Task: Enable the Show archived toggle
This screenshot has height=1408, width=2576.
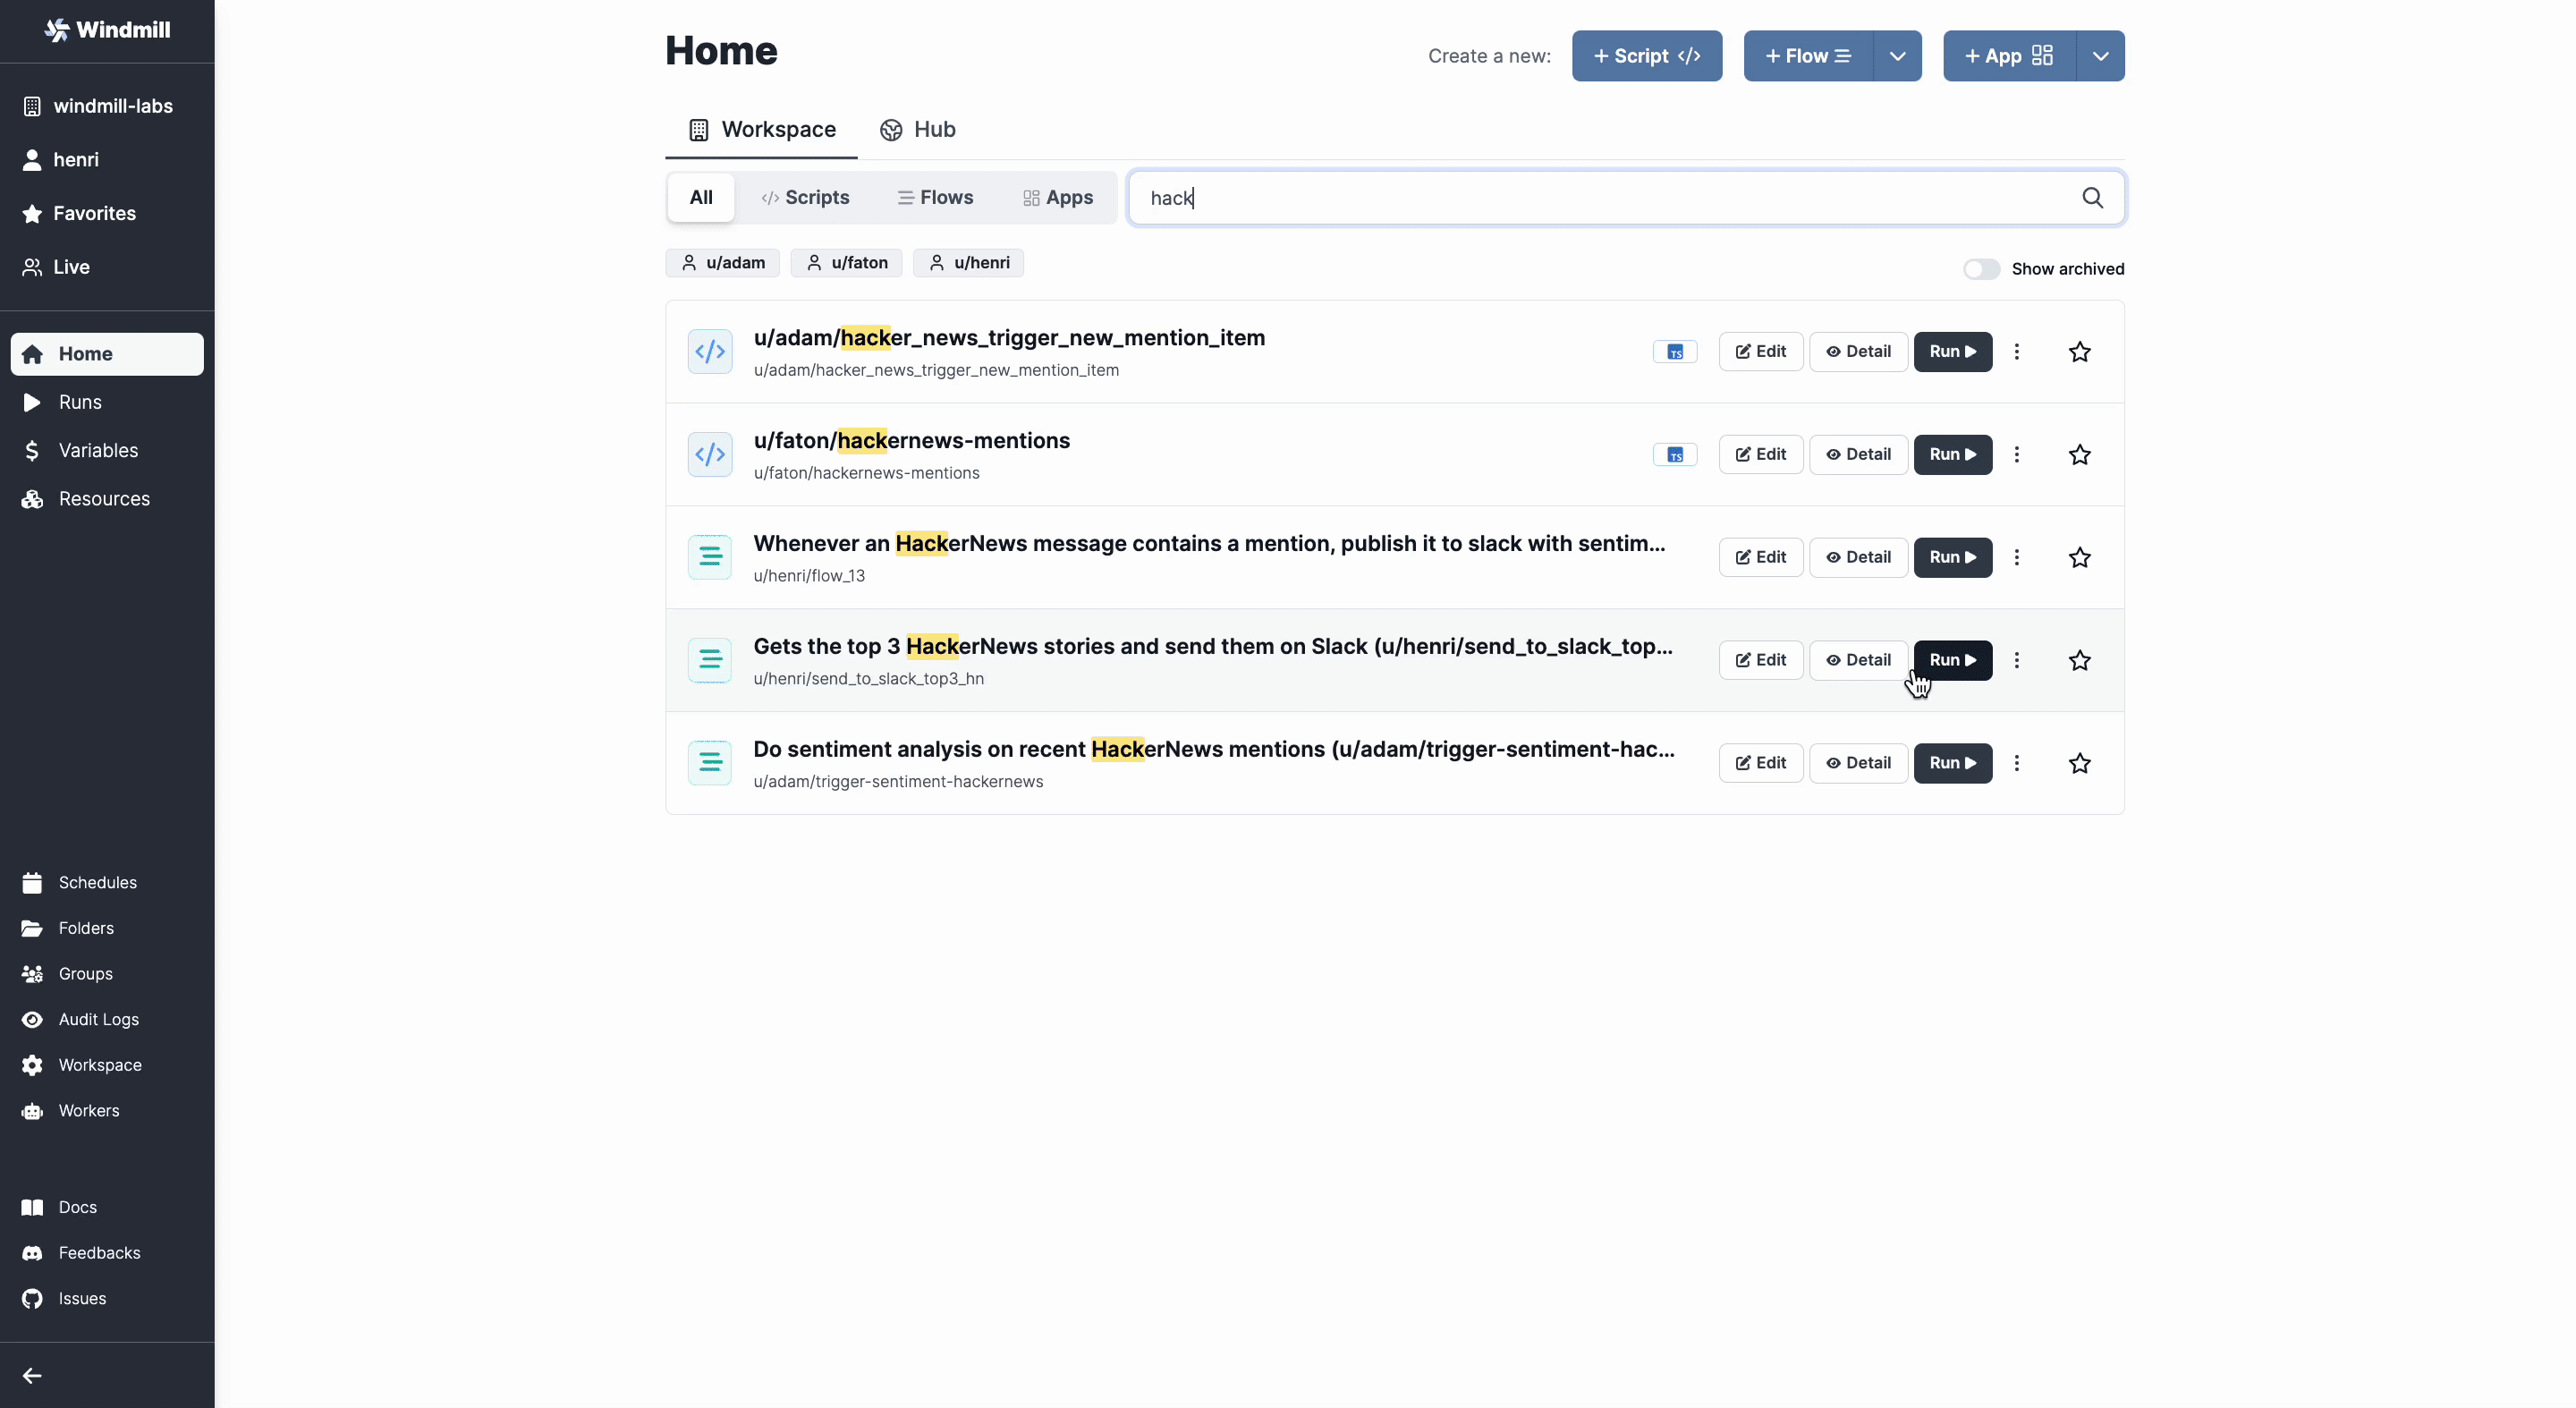Action: (1981, 269)
